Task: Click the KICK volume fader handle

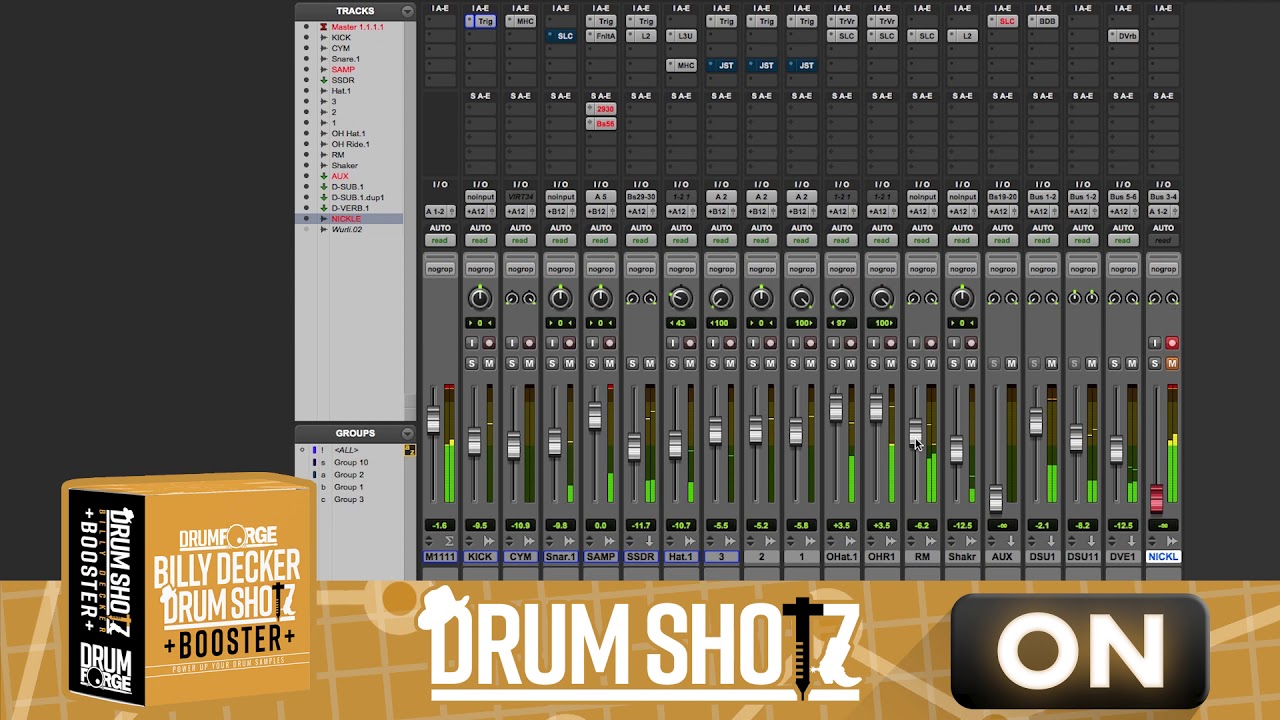Action: 474,441
